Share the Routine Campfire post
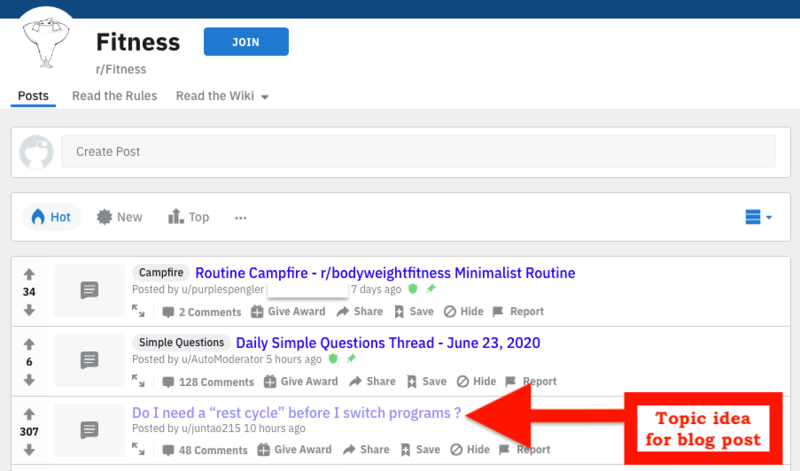The image size is (800, 471). 360,311
